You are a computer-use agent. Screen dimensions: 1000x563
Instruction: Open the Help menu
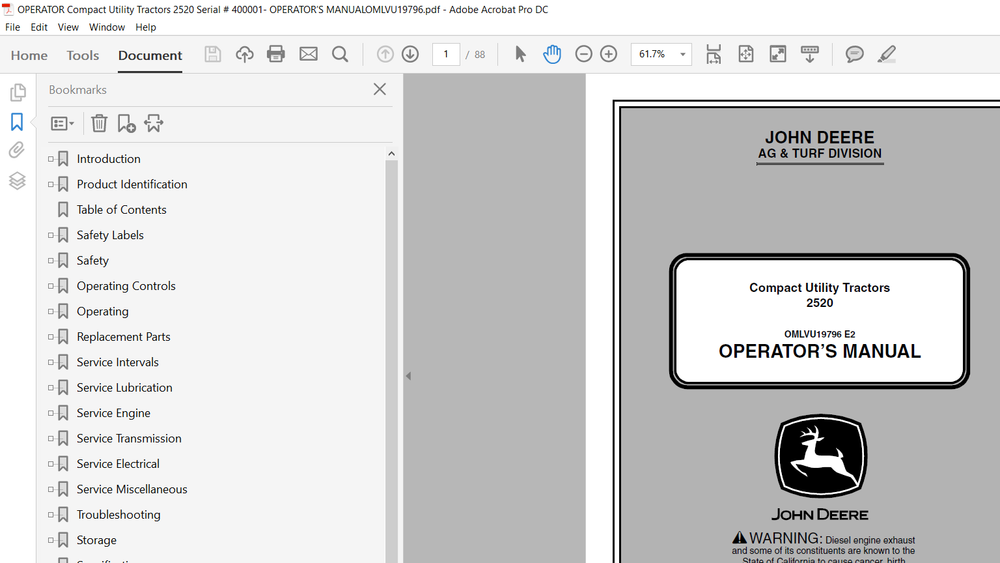(x=145, y=27)
